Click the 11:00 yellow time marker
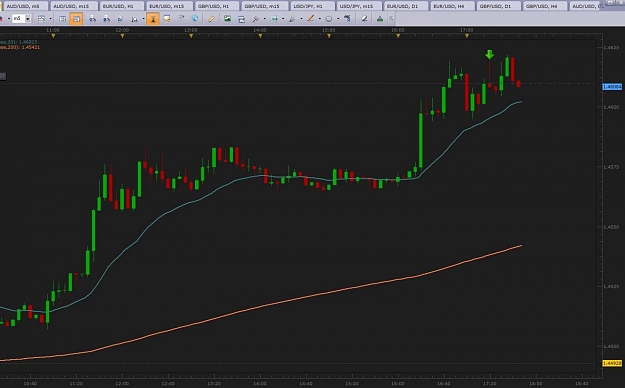 click(53, 36)
